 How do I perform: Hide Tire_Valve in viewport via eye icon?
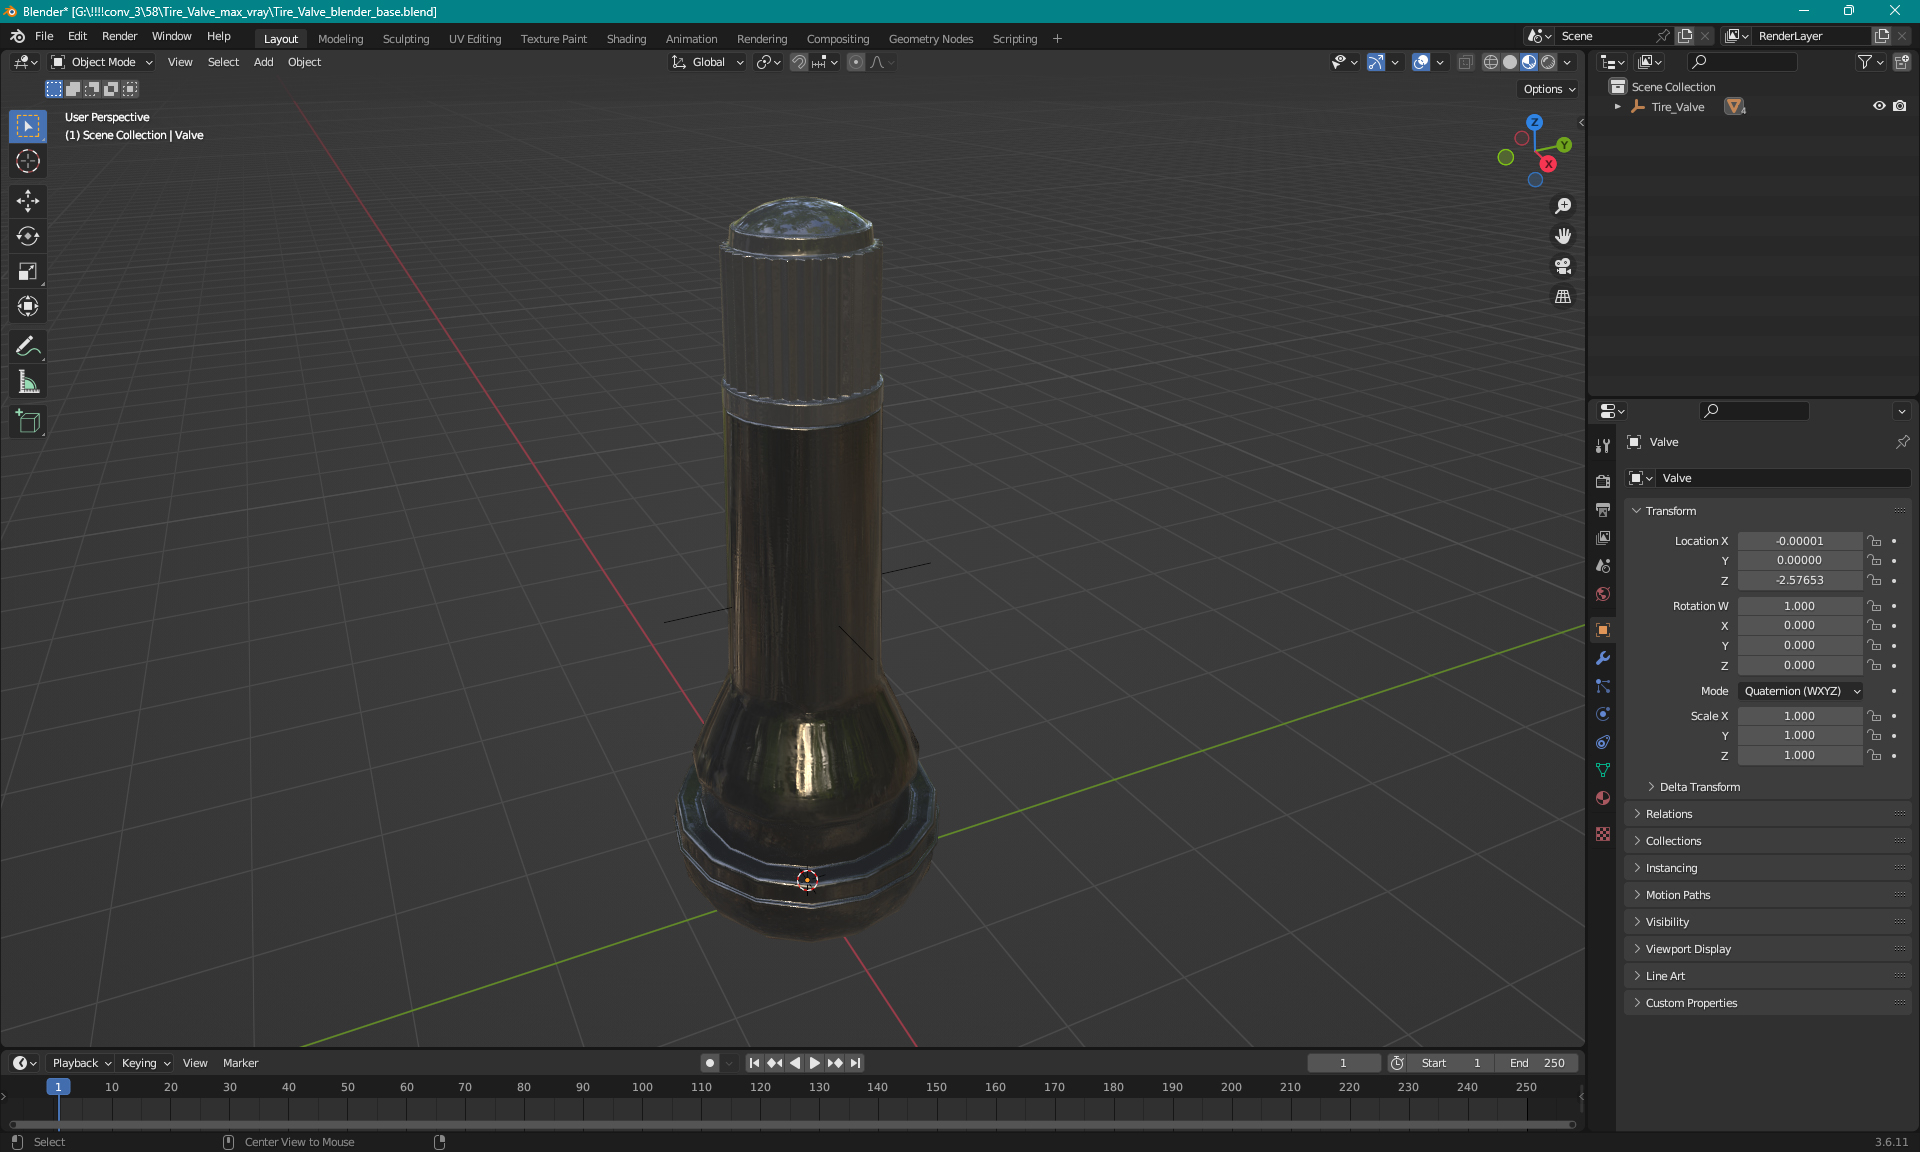(x=1879, y=106)
